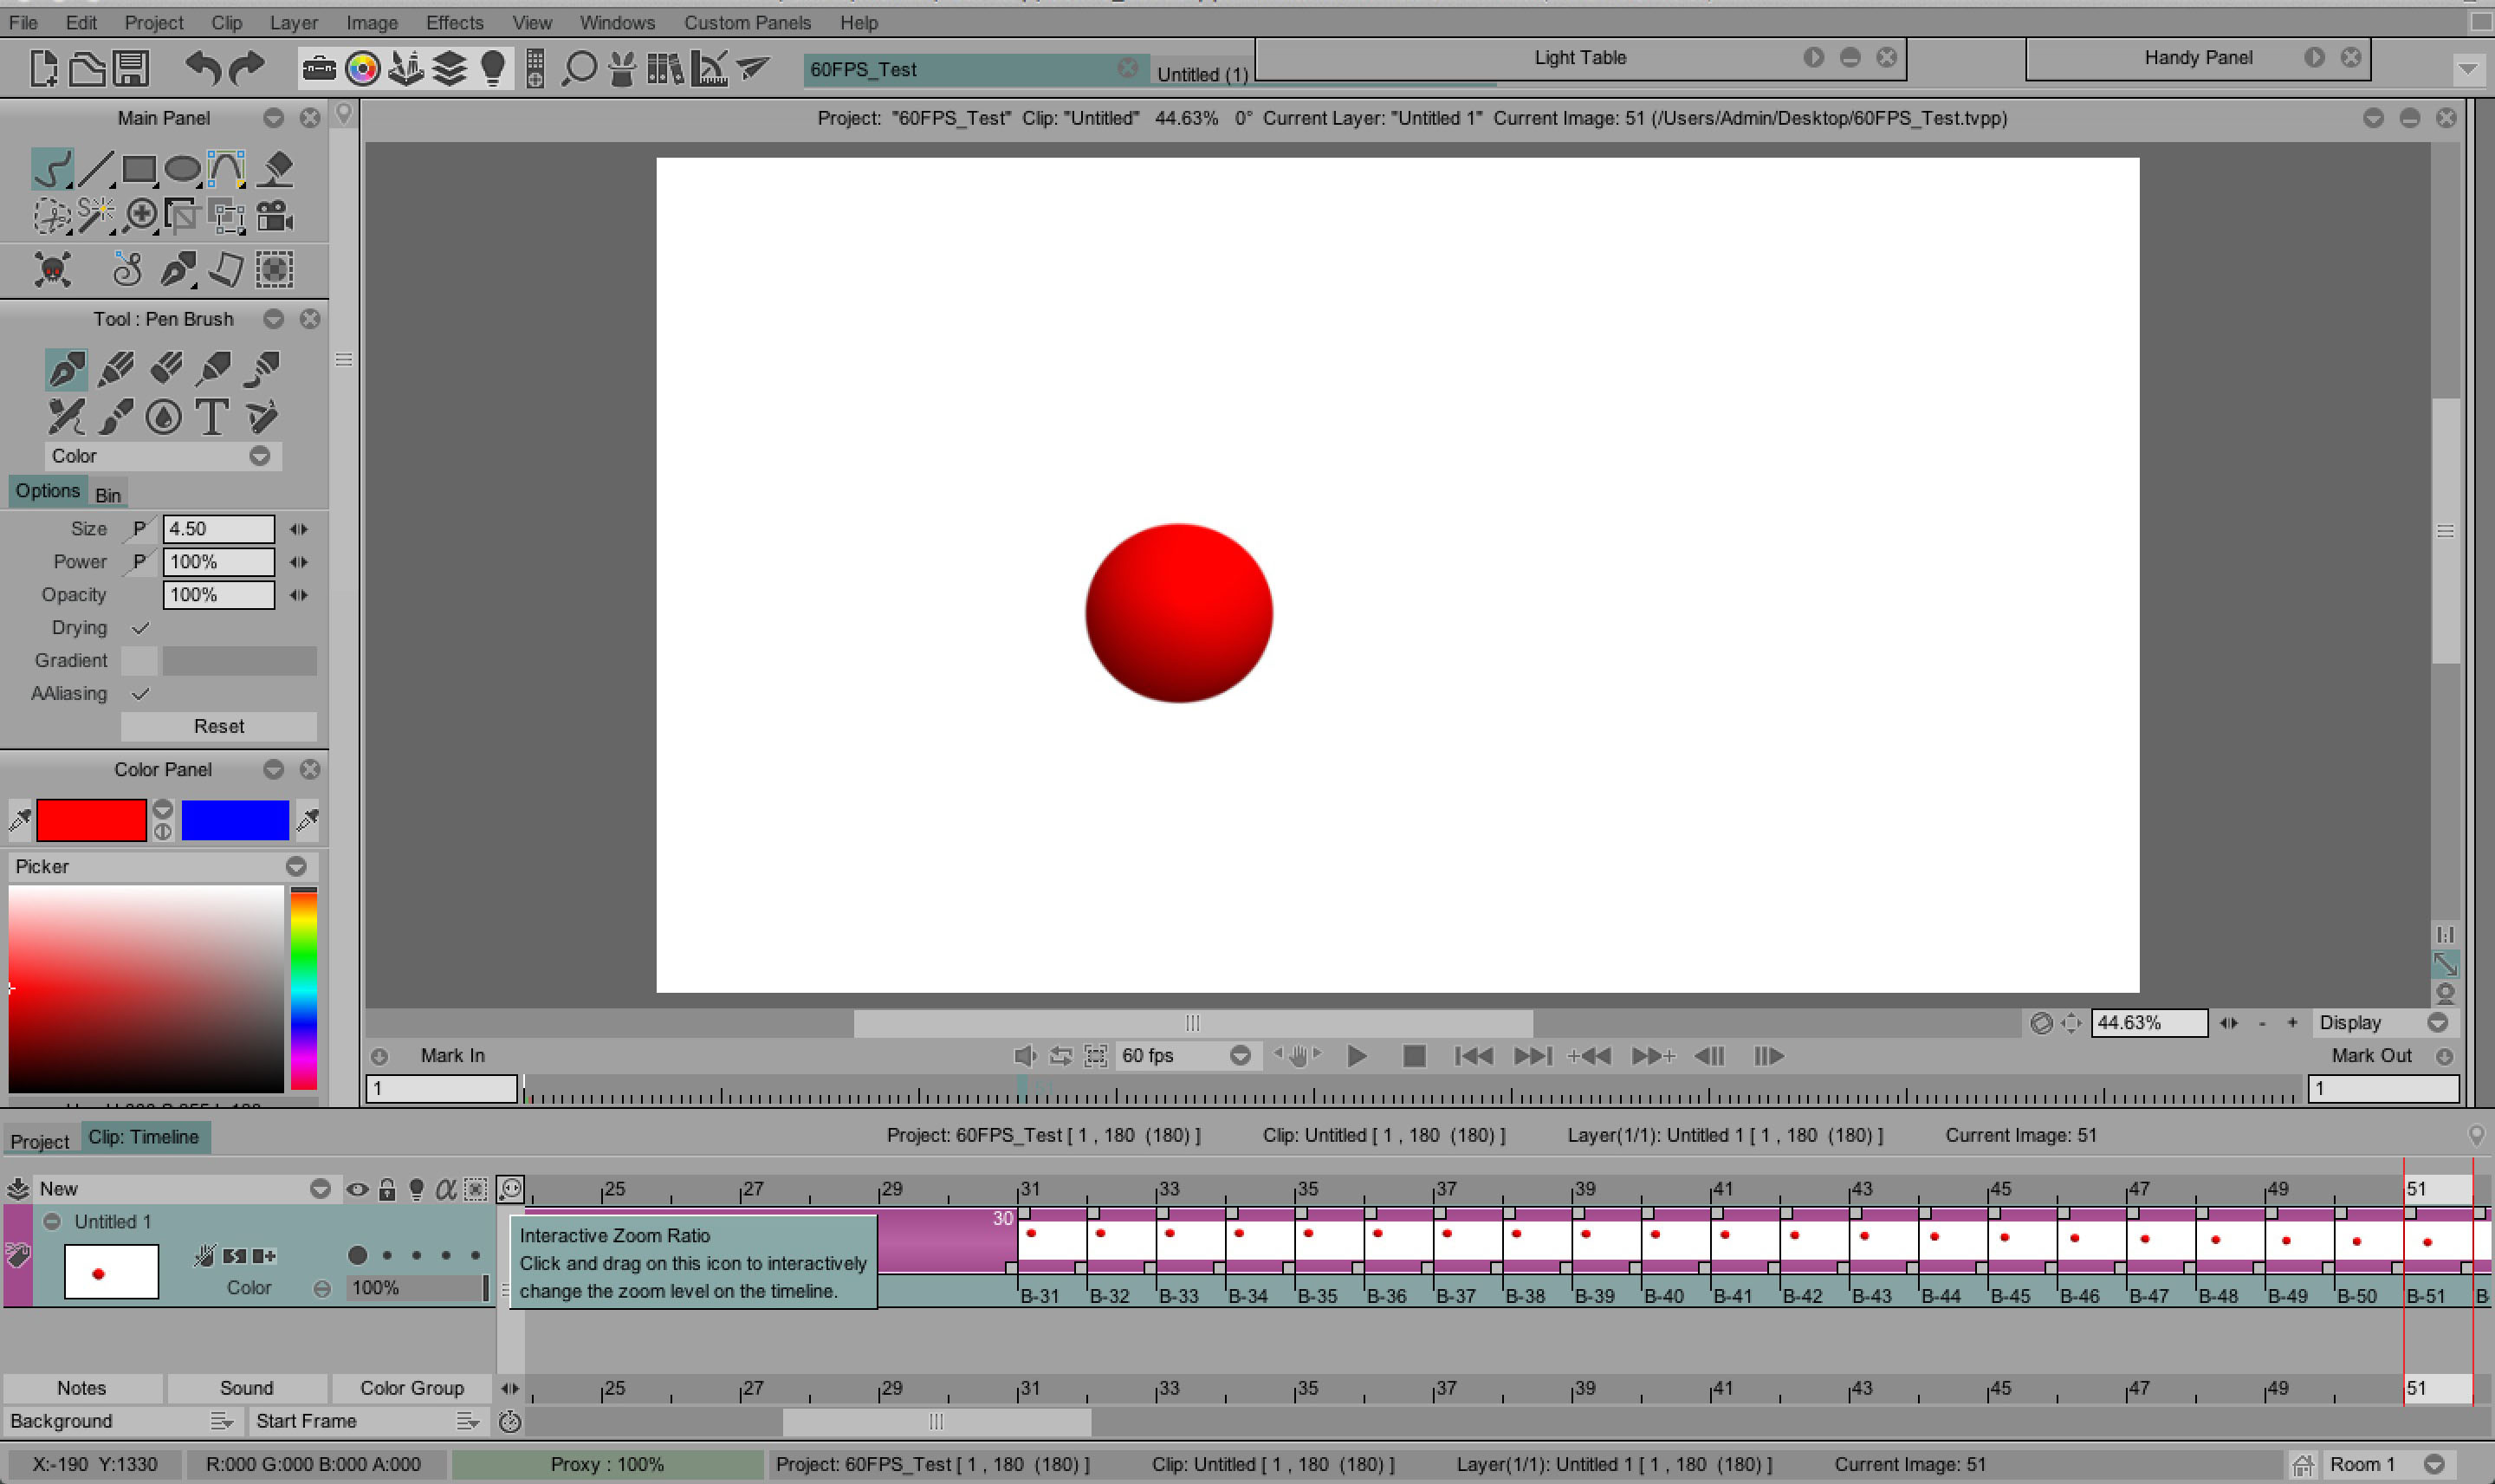The width and height of the screenshot is (2495, 1484).
Task: Select the straight line tool
Action: [x=95, y=168]
